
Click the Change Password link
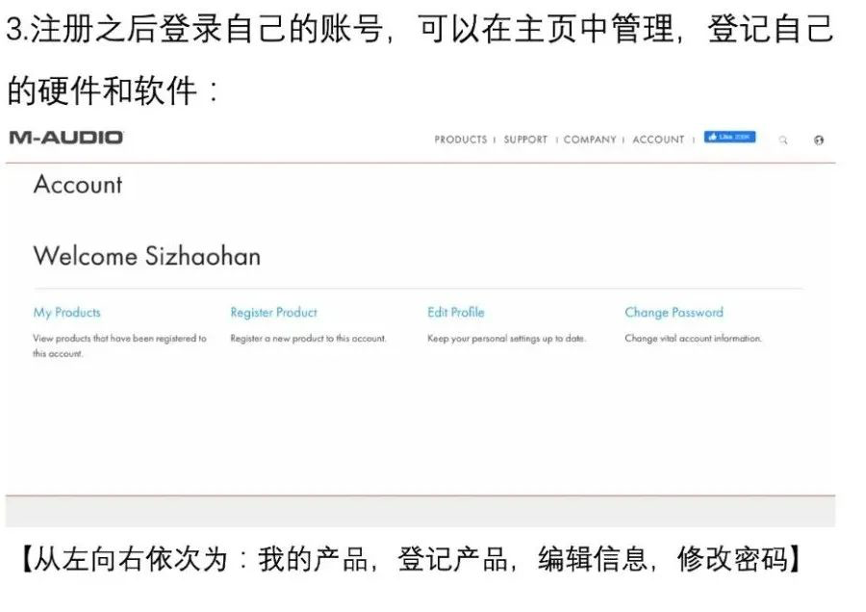point(673,312)
